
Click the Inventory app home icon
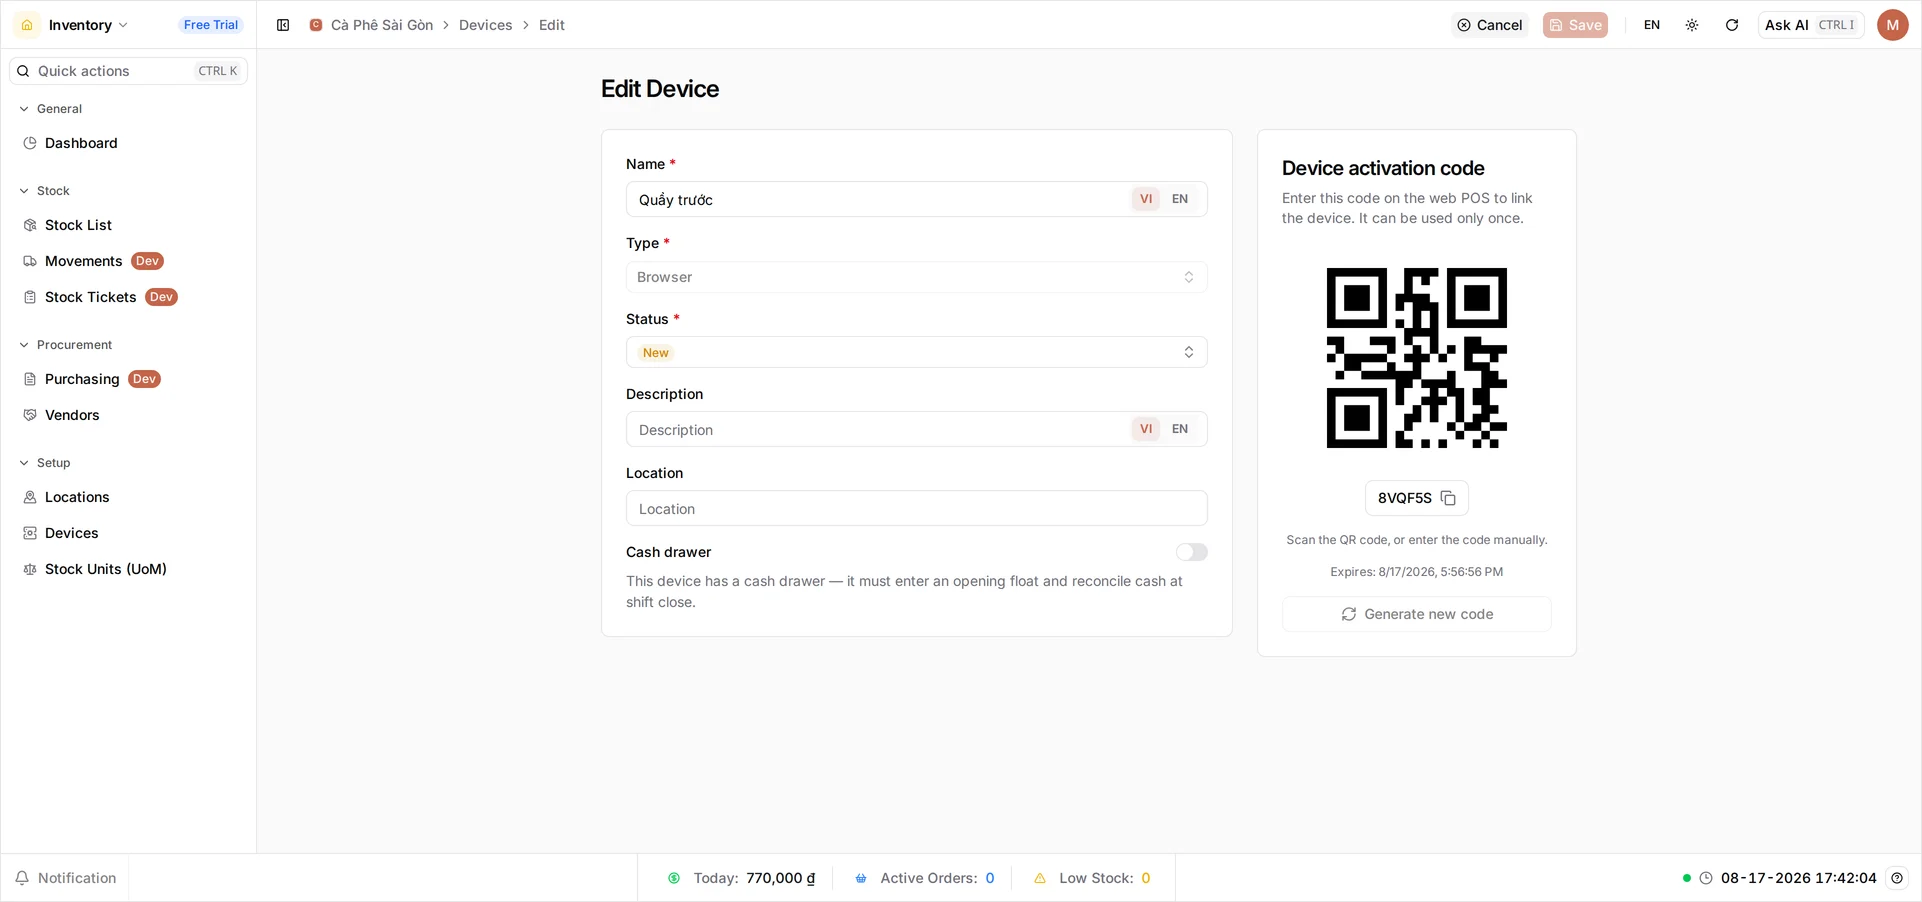(27, 25)
